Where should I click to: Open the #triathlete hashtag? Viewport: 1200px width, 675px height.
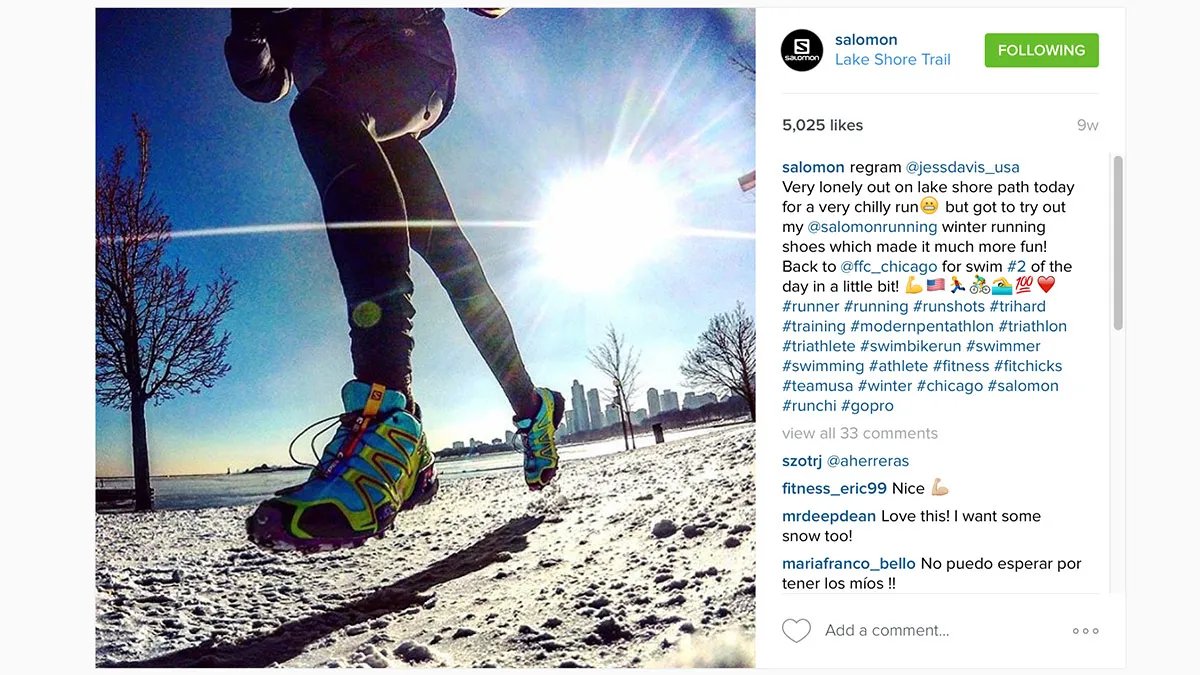point(819,346)
